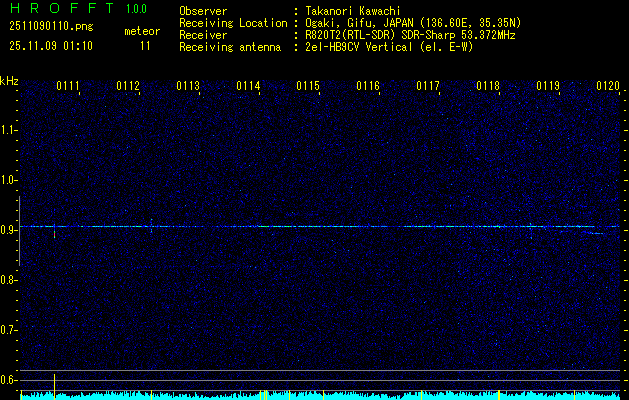629x400 pixels.
Task: Click the 1.0 kHz frequency label
Action: 8,180
